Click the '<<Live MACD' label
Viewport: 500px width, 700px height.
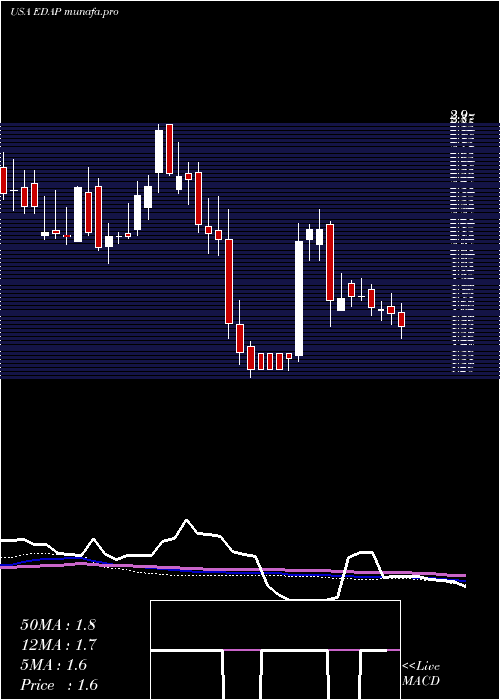click(421, 673)
